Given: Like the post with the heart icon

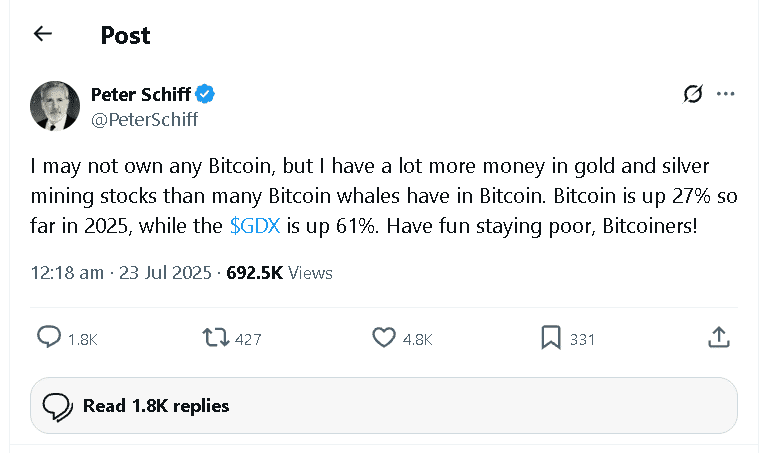Looking at the screenshot, I should (384, 338).
